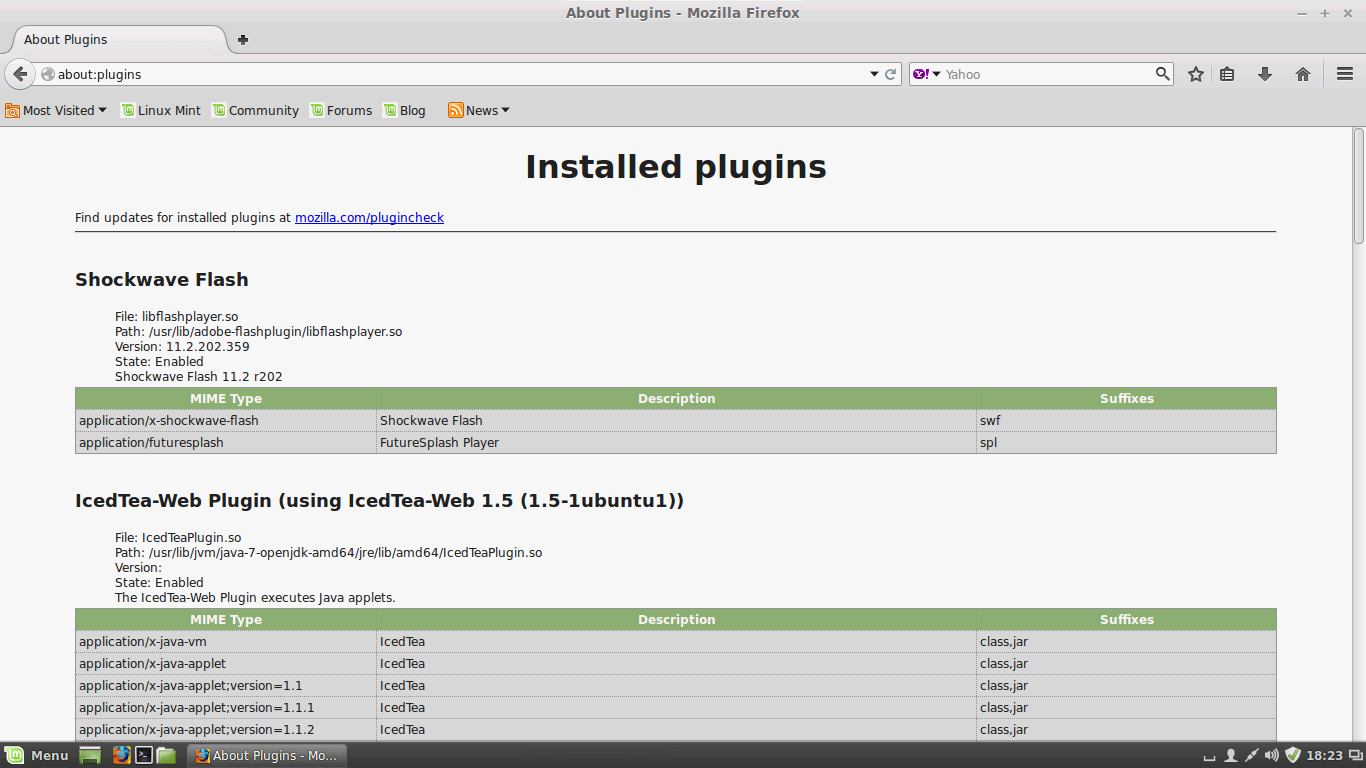Click the libflashplayer.so path line

pos(258,332)
